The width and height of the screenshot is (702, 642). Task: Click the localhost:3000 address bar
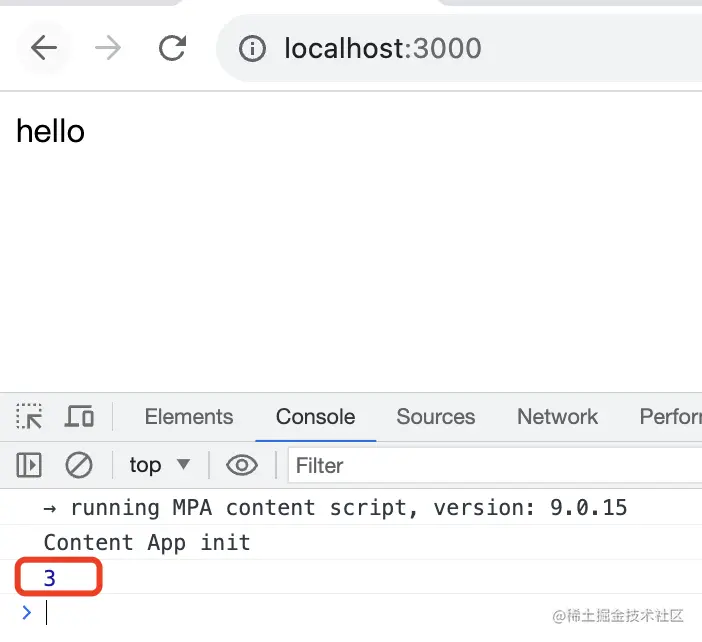[459, 48]
